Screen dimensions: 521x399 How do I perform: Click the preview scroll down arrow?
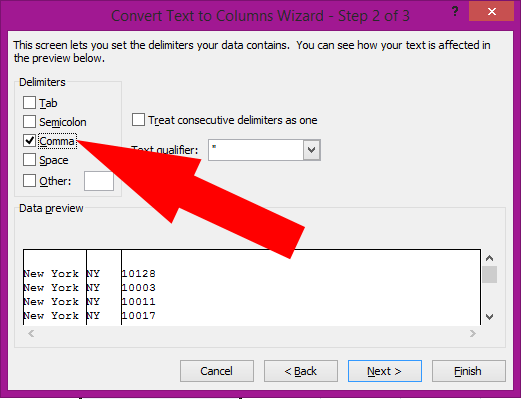click(x=490, y=317)
